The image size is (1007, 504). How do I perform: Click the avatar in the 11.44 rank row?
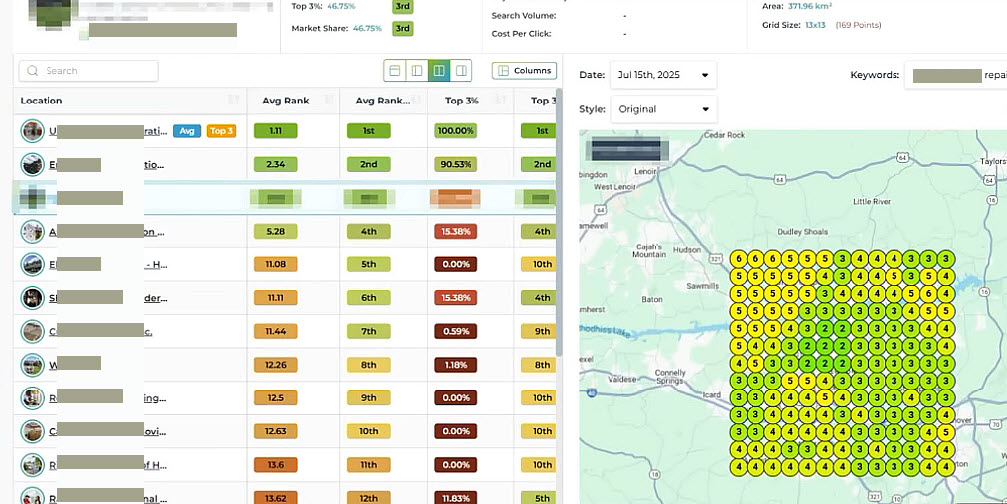coord(32,331)
